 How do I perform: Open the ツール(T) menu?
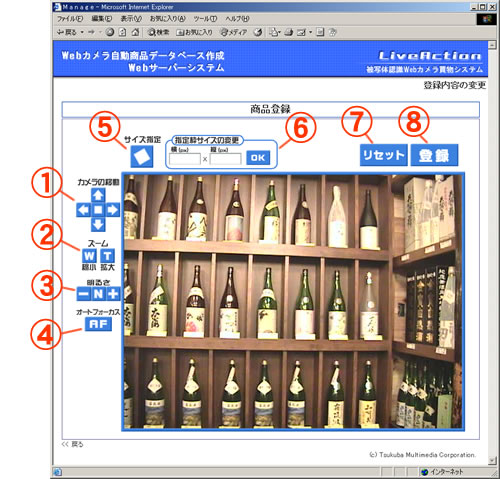click(x=205, y=19)
